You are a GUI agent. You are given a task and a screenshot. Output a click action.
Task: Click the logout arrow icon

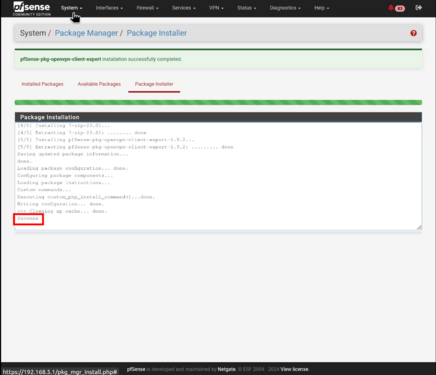pyautogui.click(x=419, y=8)
